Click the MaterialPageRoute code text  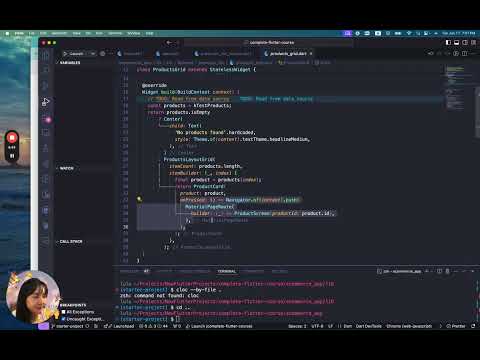[x=209, y=207]
